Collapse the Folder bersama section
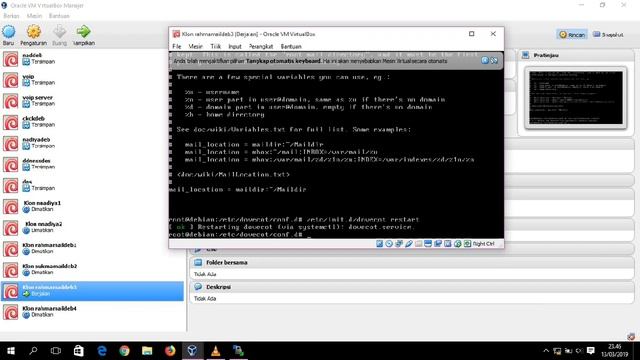640x360 pixels. 411,262
